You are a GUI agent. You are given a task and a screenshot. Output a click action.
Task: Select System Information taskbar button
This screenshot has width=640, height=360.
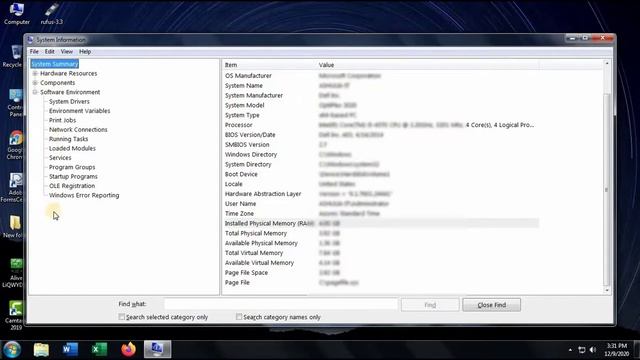click(x=158, y=350)
